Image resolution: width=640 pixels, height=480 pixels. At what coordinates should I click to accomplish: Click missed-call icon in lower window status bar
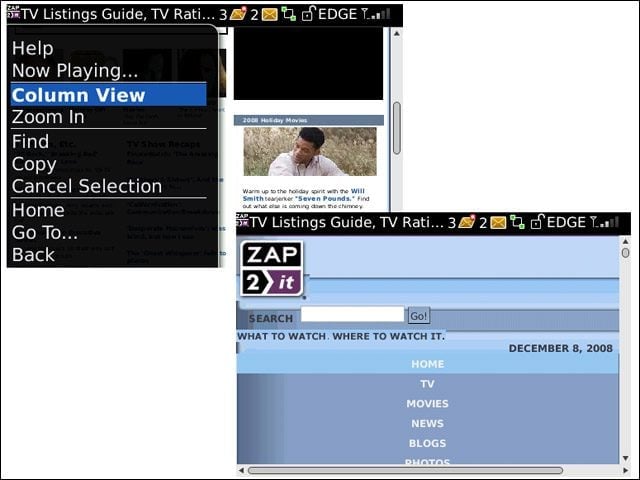(467, 222)
